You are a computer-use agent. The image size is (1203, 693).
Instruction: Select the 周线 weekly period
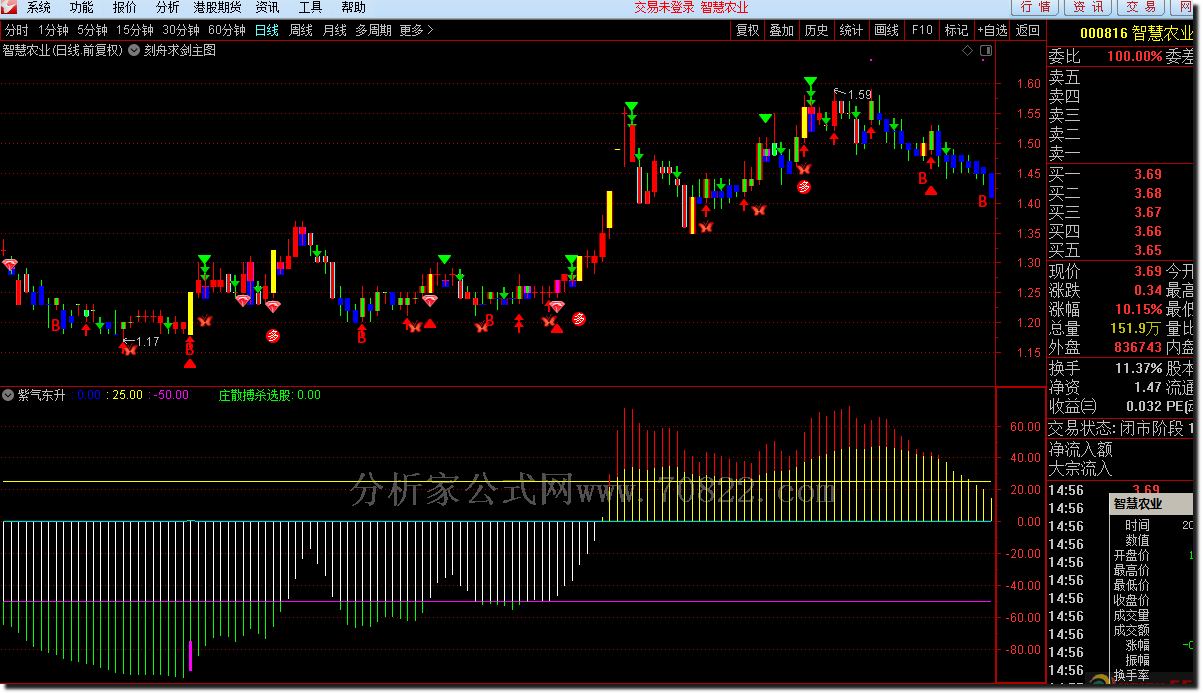(301, 30)
